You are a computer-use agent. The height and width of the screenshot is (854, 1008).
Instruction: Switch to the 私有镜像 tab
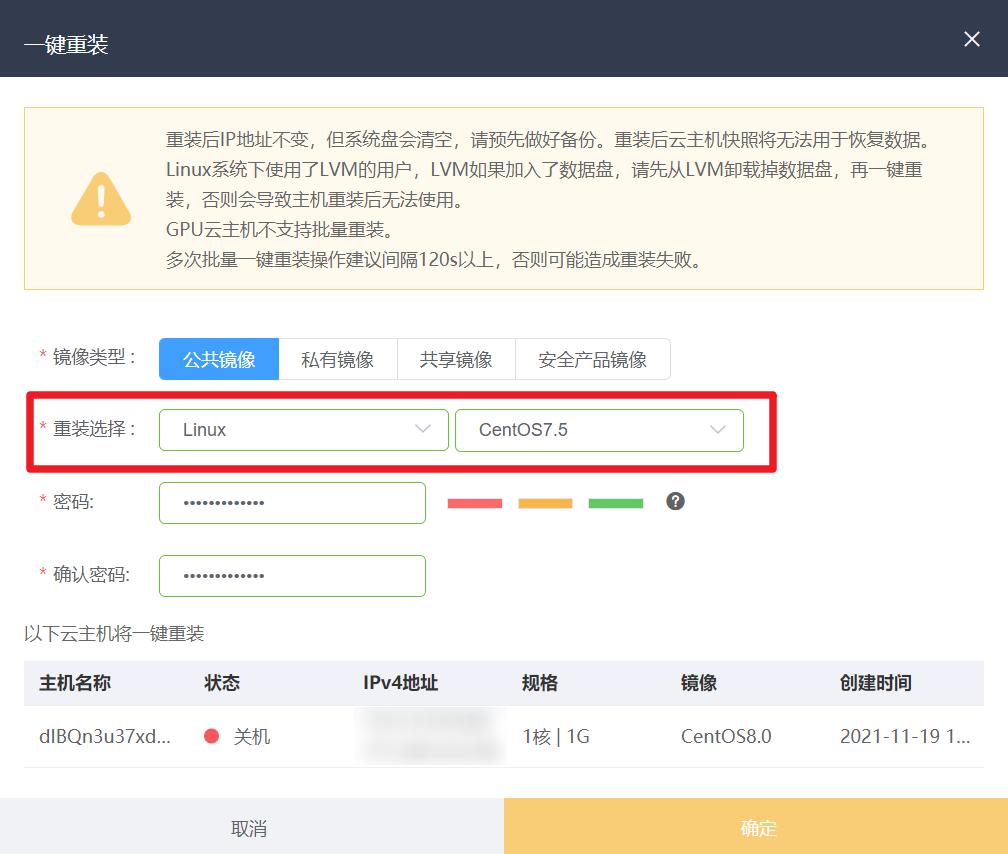point(338,359)
